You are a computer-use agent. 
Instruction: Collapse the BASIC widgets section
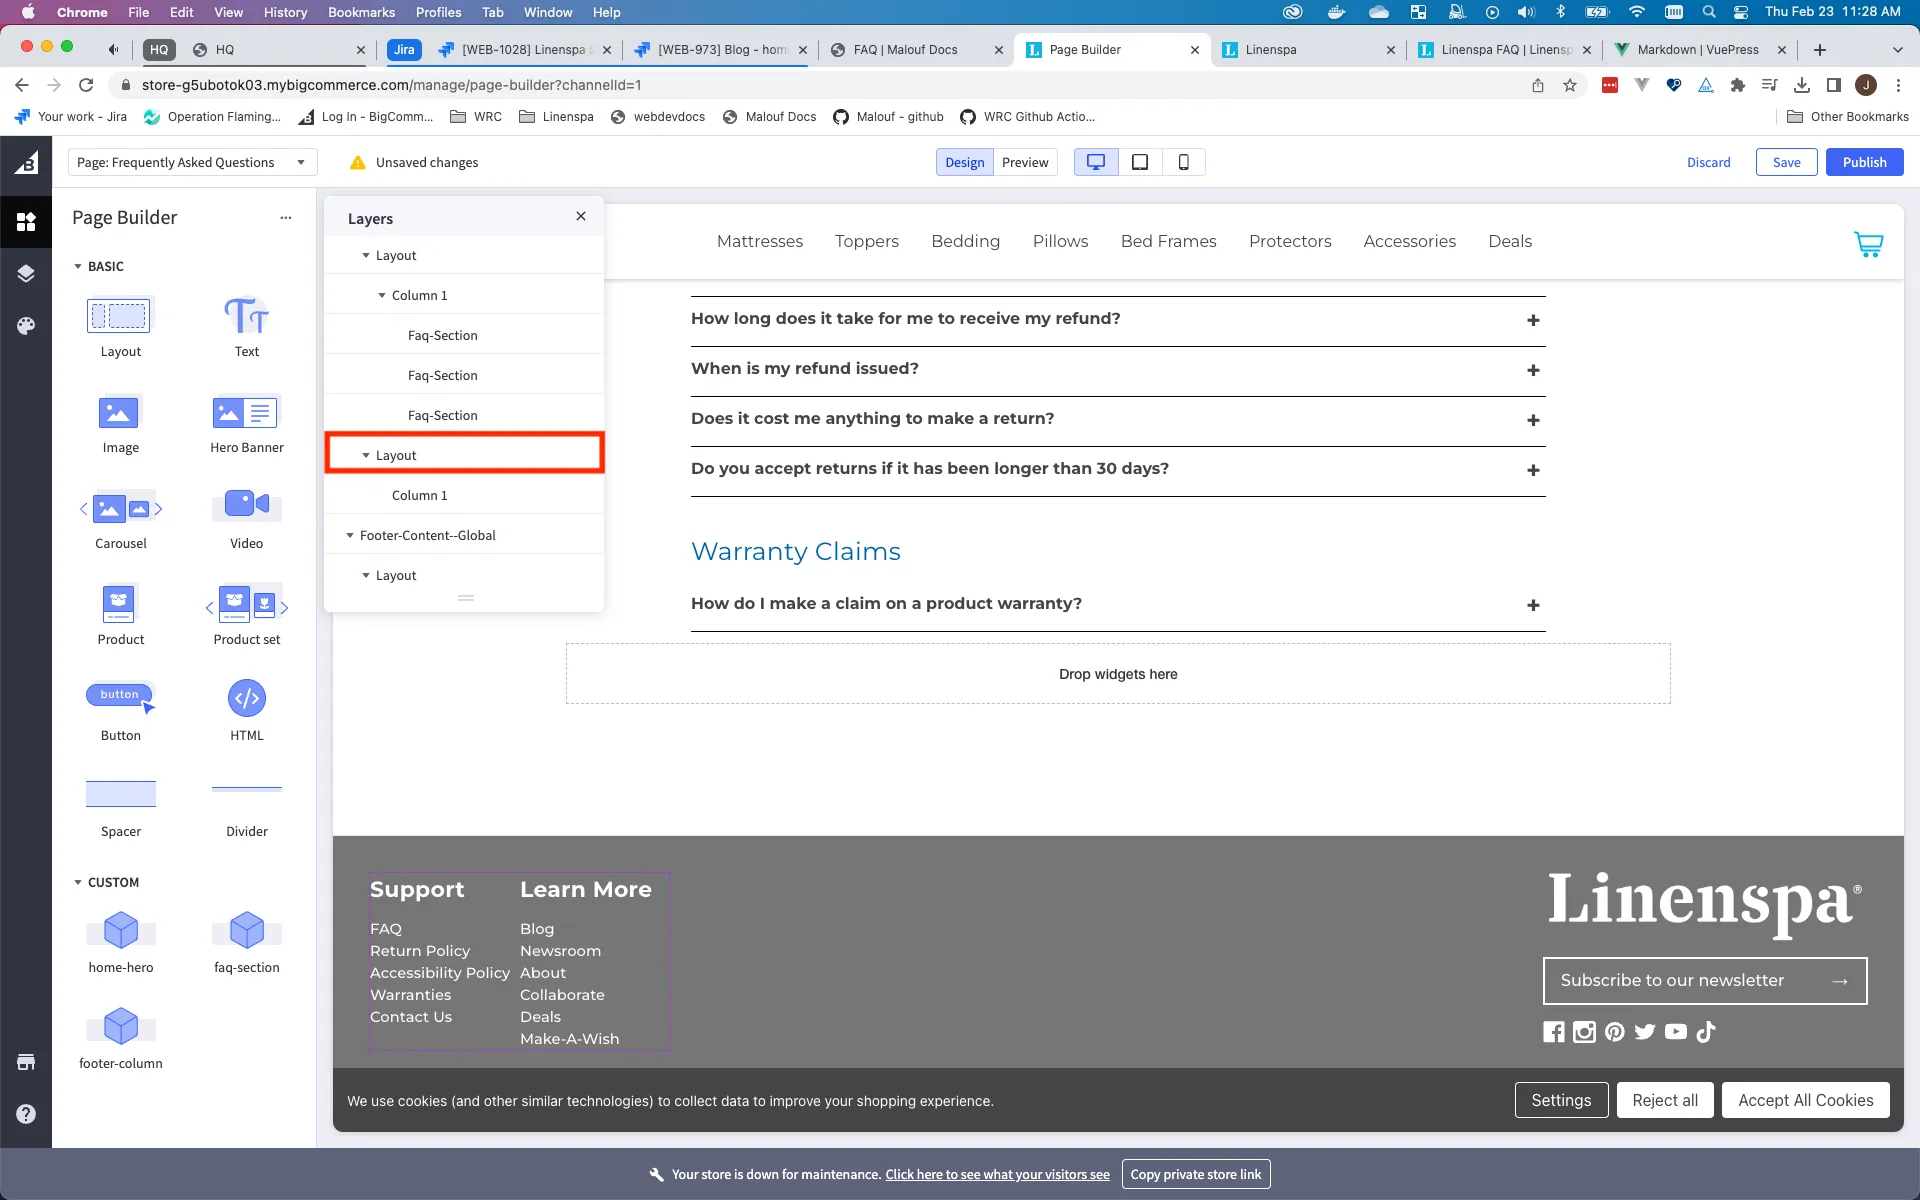pyautogui.click(x=78, y=267)
